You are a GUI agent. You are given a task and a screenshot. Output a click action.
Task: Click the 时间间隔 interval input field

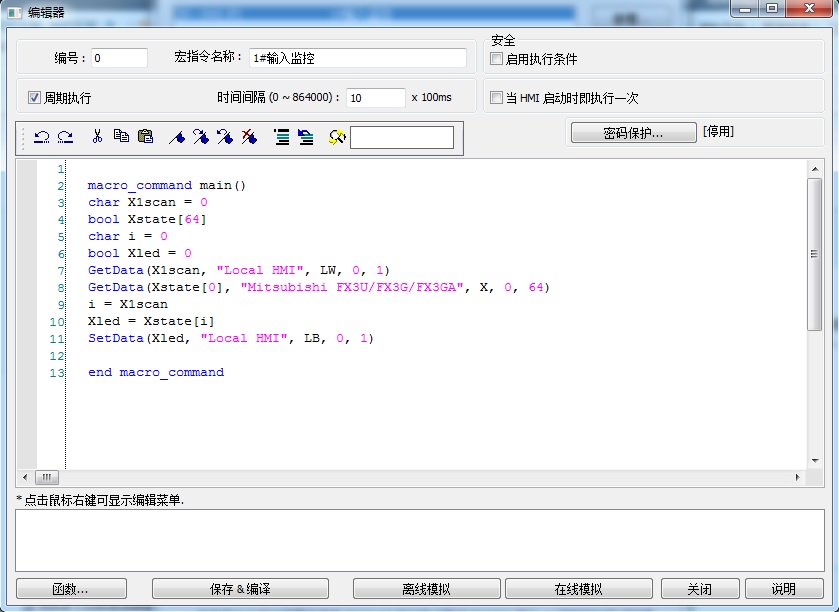[375, 98]
